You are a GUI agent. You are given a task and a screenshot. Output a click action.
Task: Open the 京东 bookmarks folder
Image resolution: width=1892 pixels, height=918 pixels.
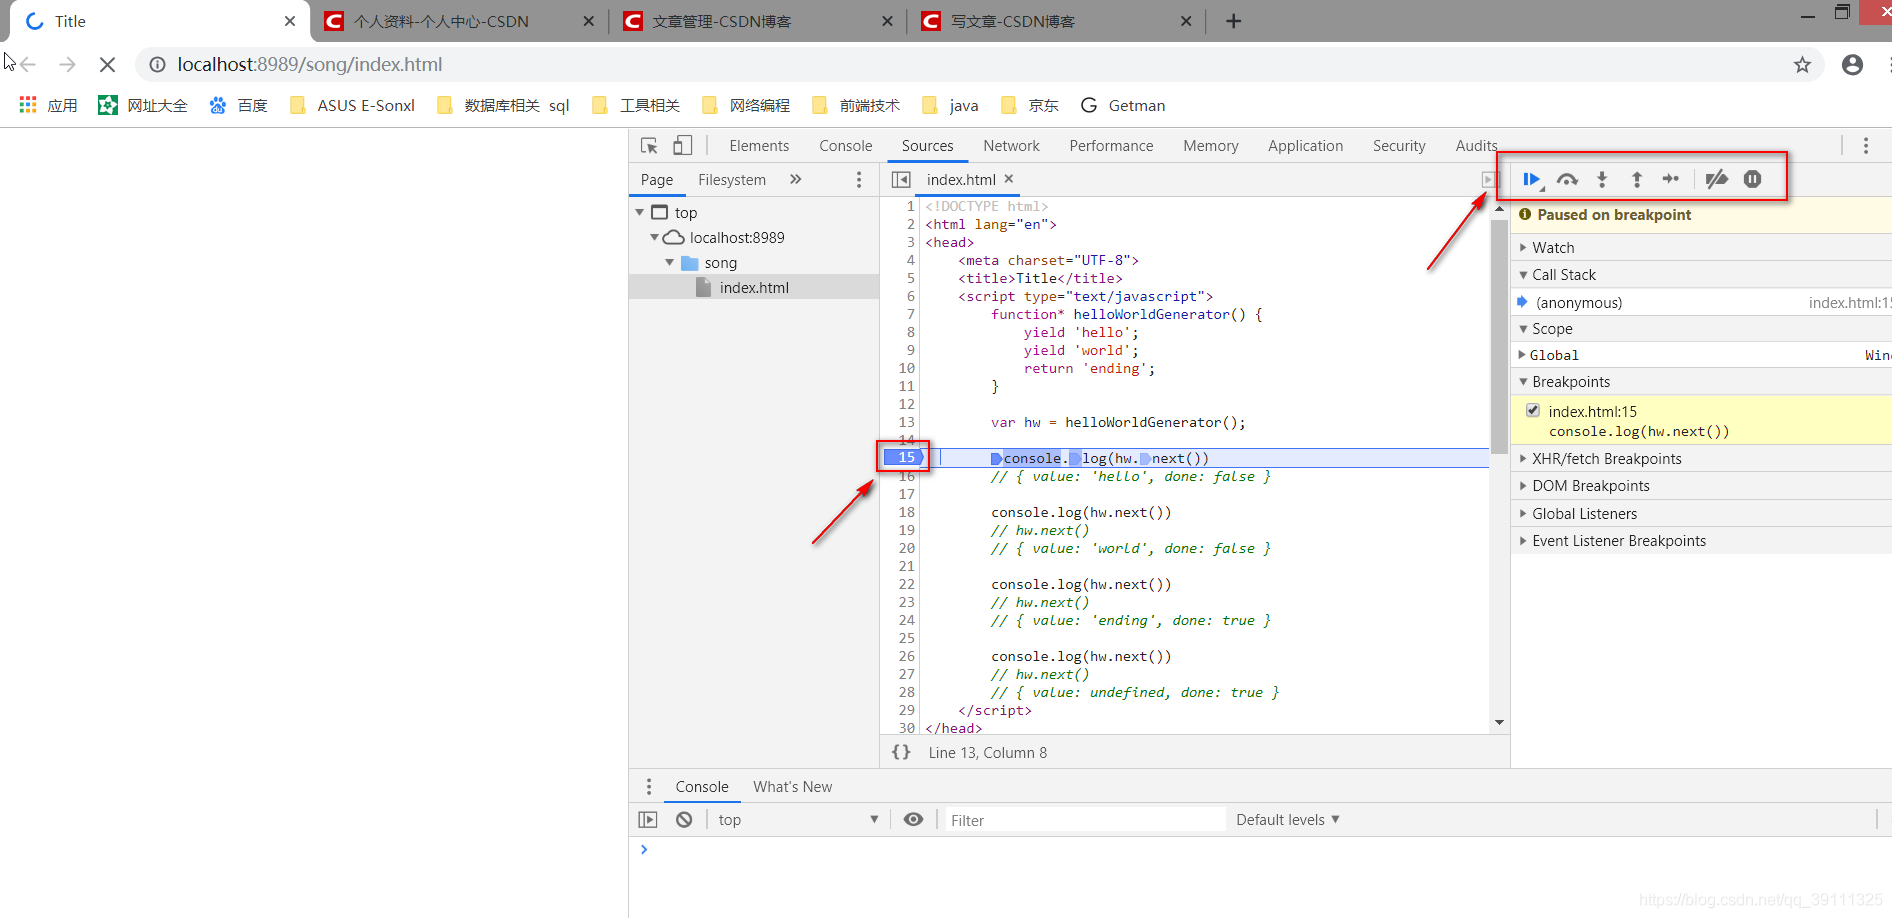tap(1030, 105)
